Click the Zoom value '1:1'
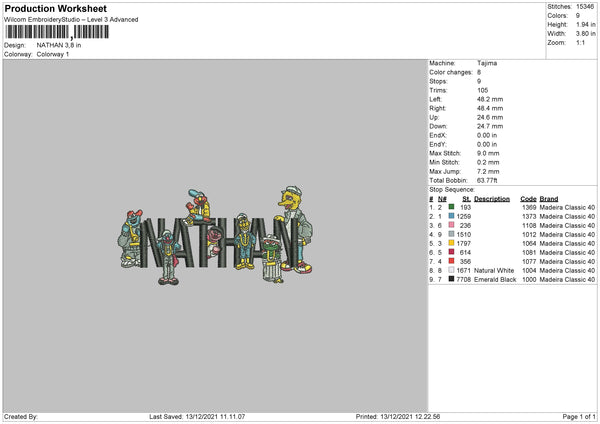Screen dimensions: 600x424 580,43
